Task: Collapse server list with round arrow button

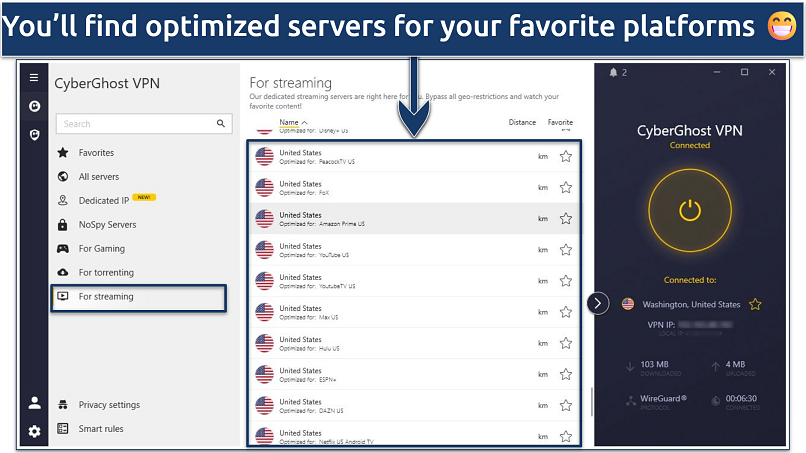Action: tap(598, 303)
